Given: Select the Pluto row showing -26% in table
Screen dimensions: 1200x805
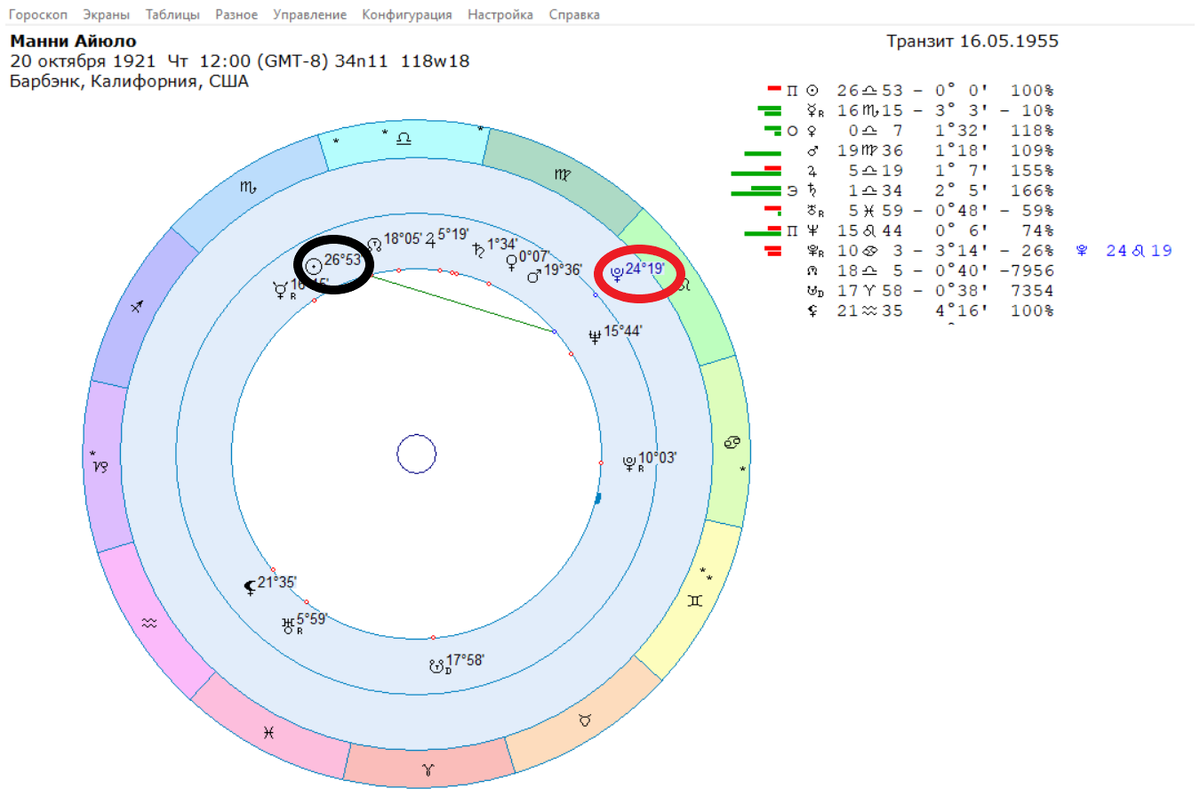Looking at the screenshot, I should 908,251.
